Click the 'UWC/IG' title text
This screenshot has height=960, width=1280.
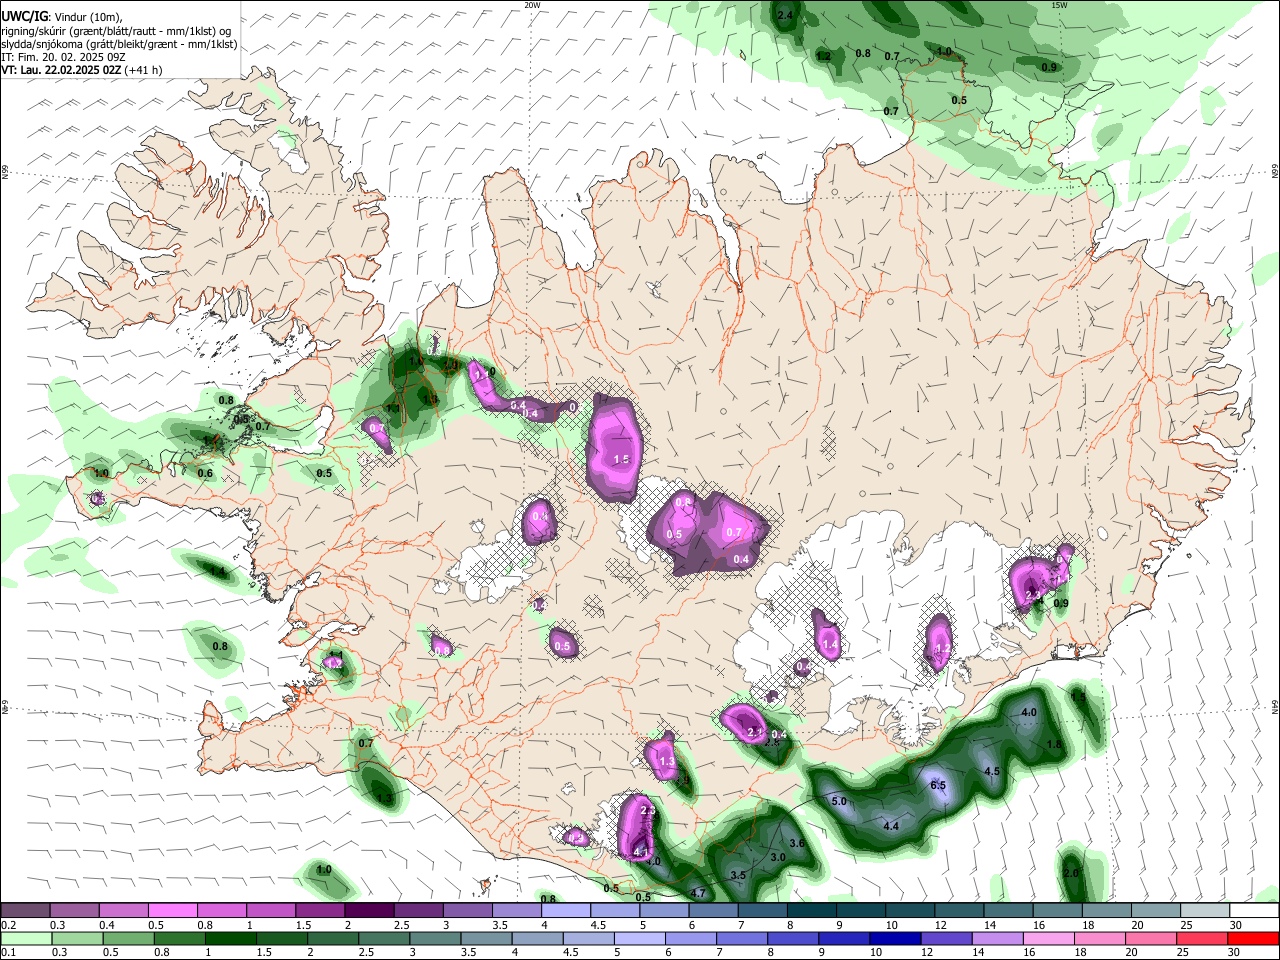tap(24, 16)
